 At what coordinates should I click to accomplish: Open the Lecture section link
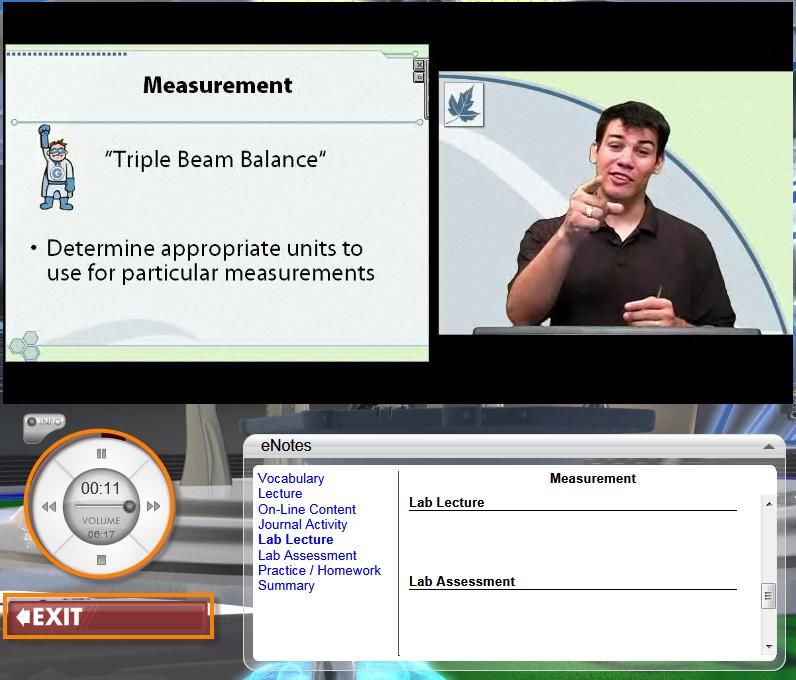[280, 494]
